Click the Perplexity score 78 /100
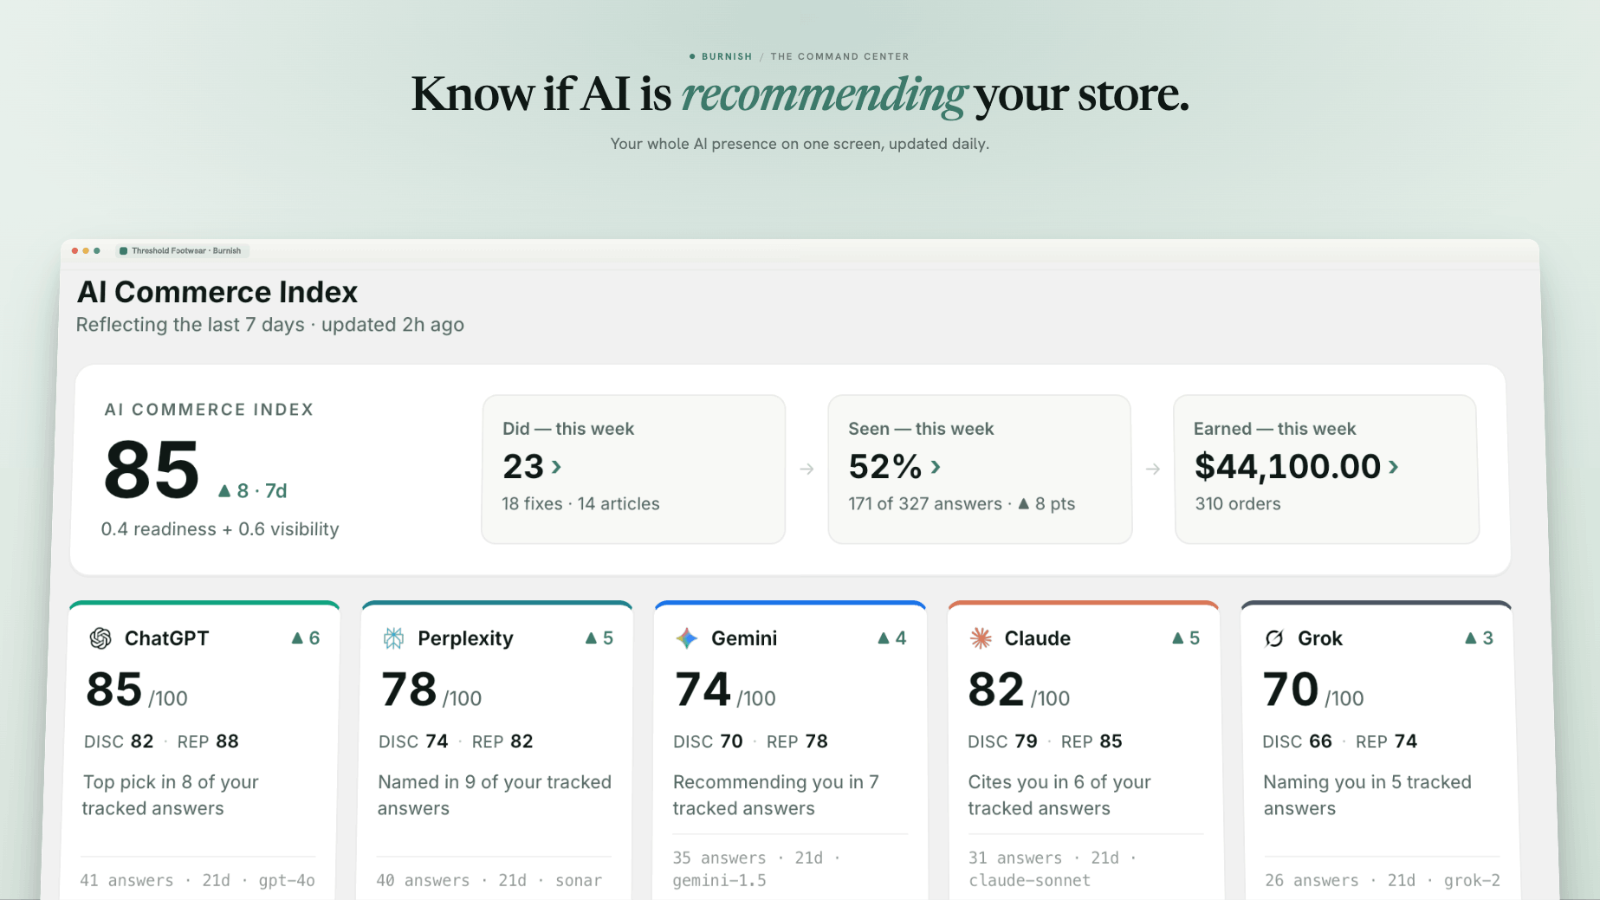 431,690
